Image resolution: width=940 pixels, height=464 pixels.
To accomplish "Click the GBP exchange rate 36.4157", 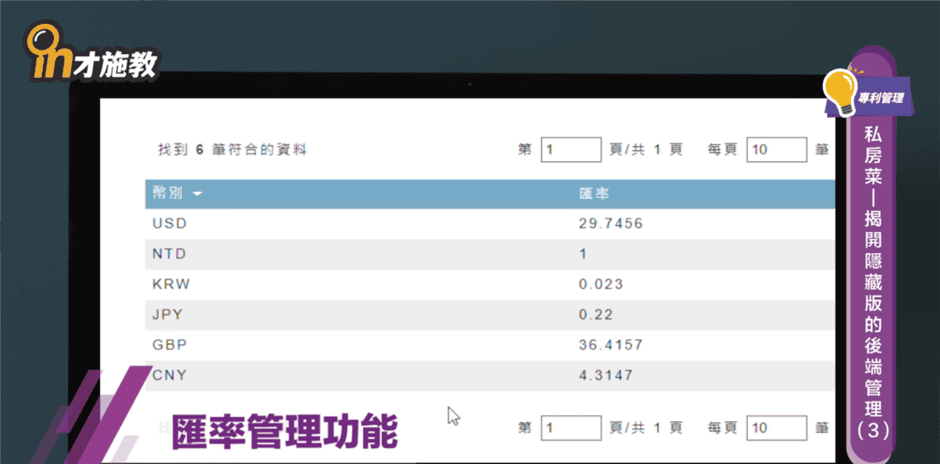I will [x=610, y=344].
